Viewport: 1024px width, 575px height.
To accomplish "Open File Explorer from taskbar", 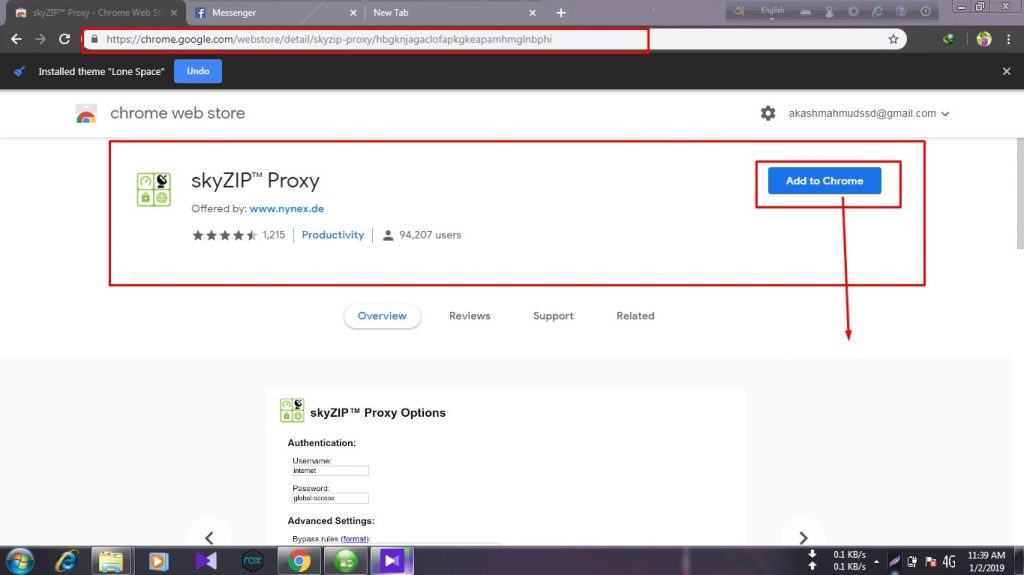I will (112, 561).
